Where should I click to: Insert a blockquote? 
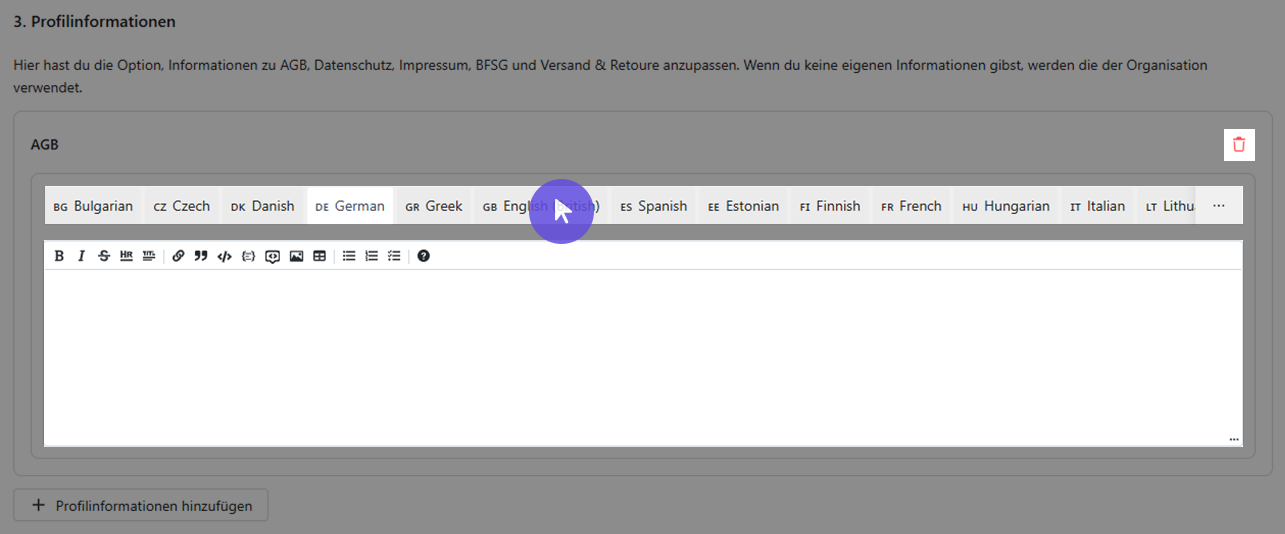pyautogui.click(x=201, y=256)
